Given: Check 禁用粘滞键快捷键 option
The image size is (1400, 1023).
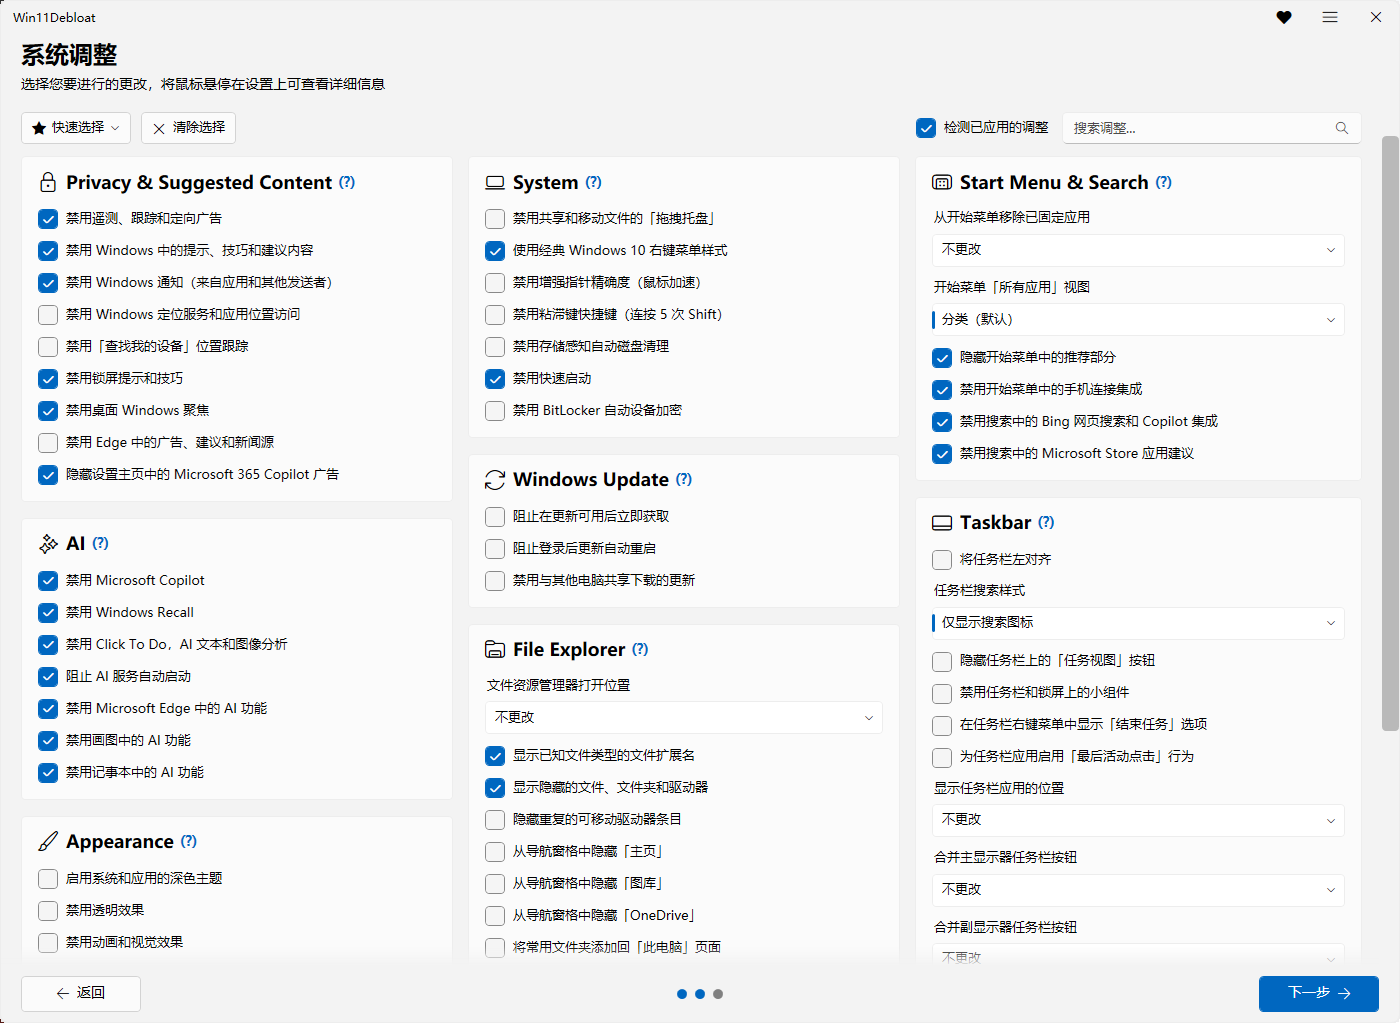Looking at the screenshot, I should (x=495, y=315).
